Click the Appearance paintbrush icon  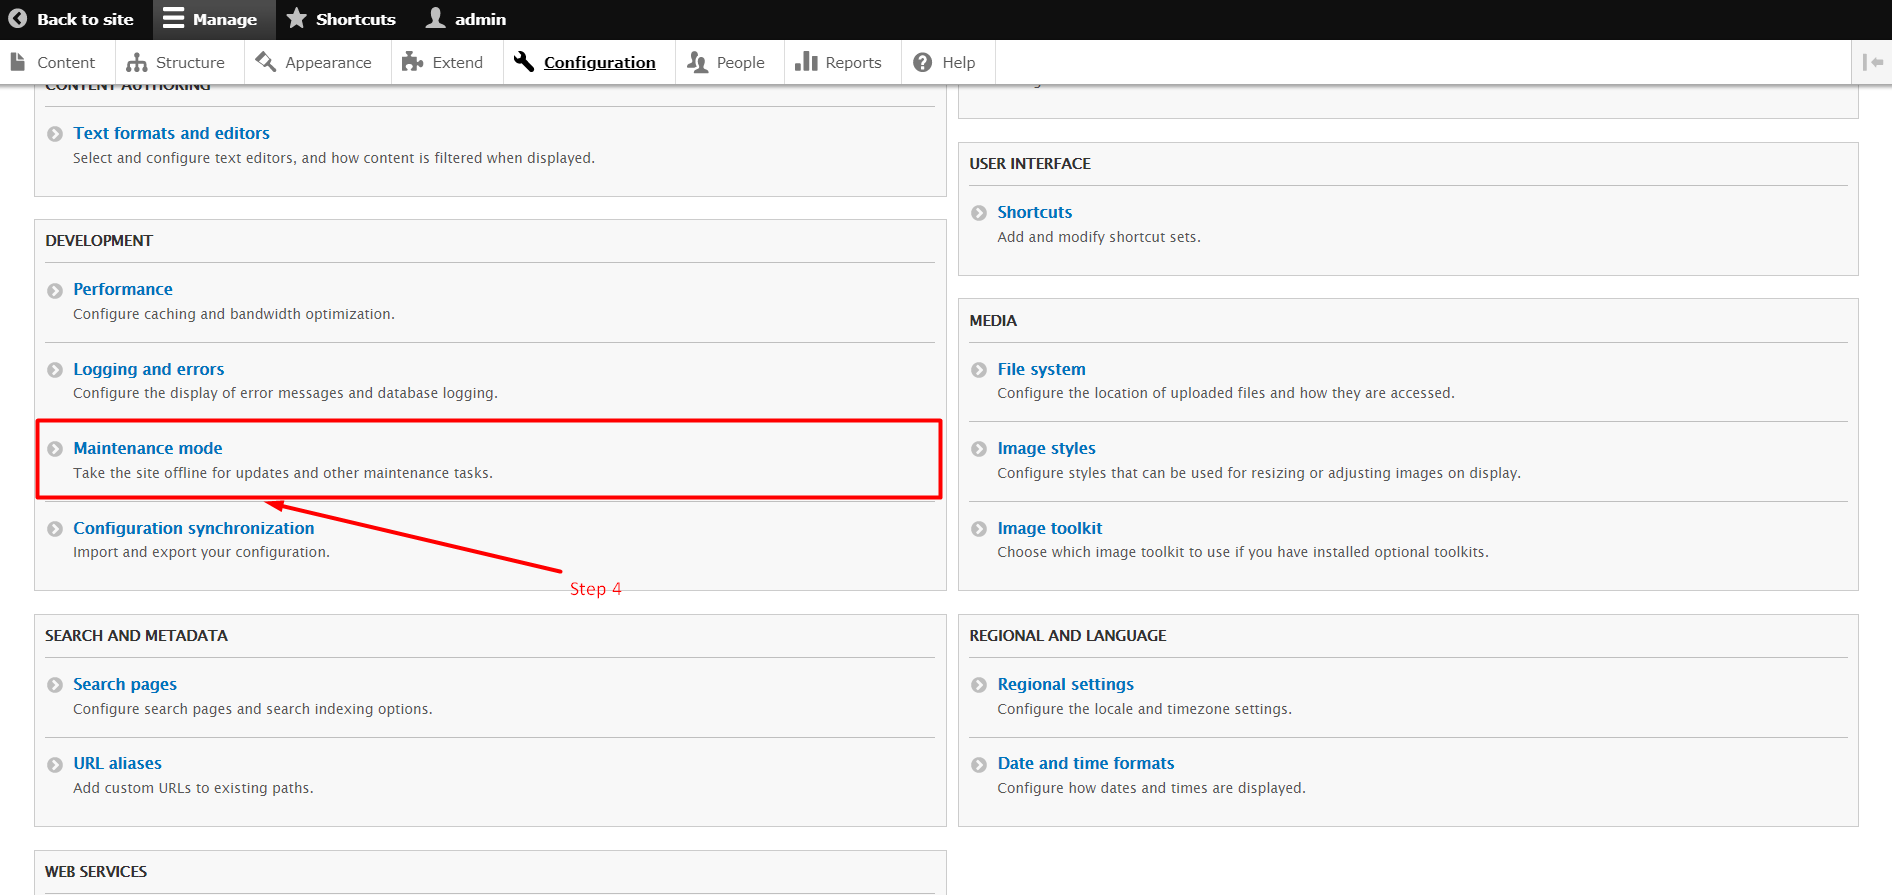265,62
